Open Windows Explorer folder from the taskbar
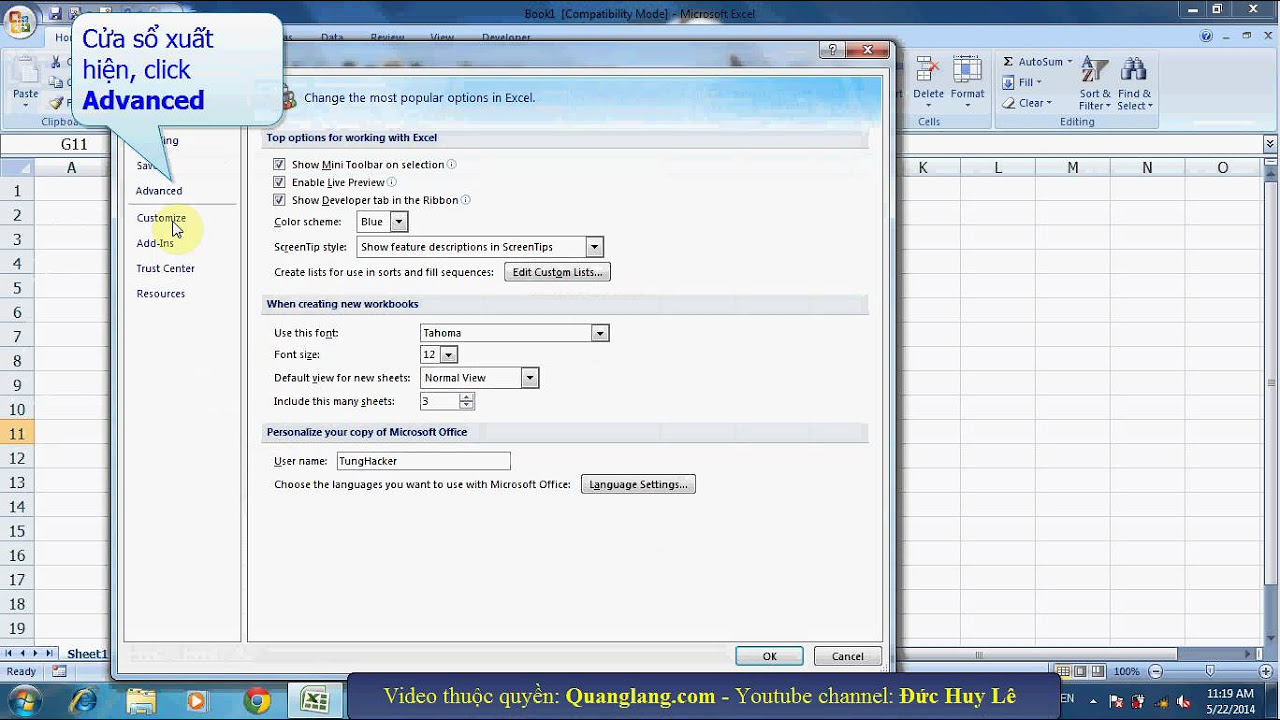Image resolution: width=1280 pixels, height=720 pixels. coord(141,701)
